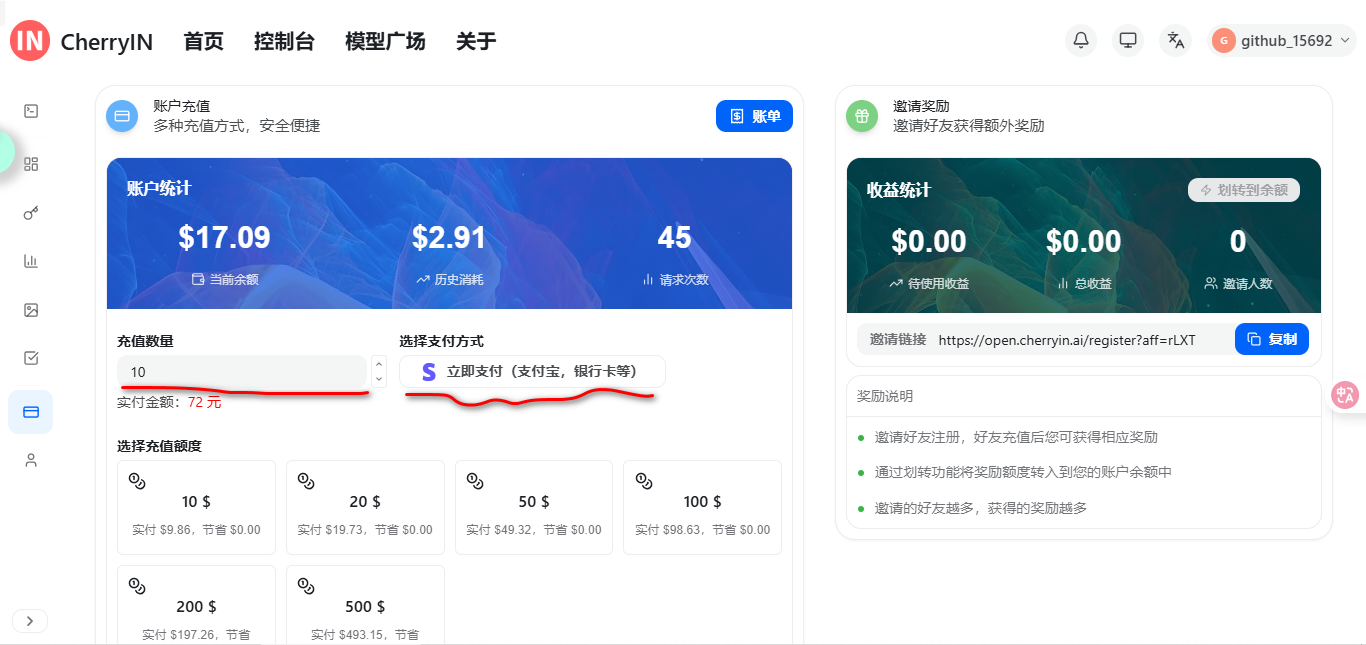Screen dimensions: 1366x645
Task: Click the 实付金额 72 元 text
Action: click(x=169, y=402)
